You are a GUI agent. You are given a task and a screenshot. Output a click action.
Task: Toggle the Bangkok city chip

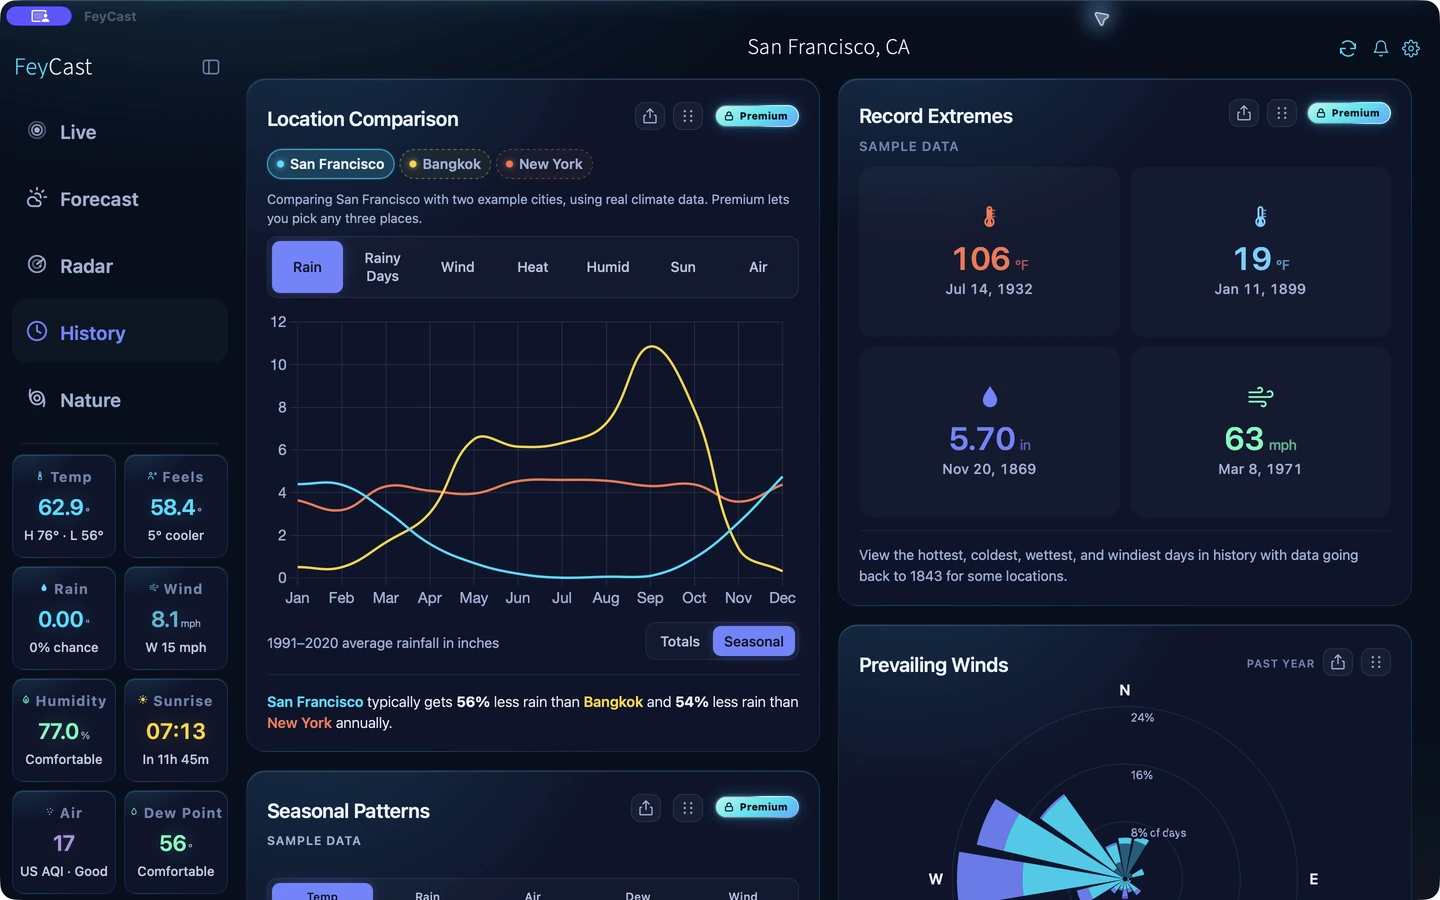[x=445, y=164]
